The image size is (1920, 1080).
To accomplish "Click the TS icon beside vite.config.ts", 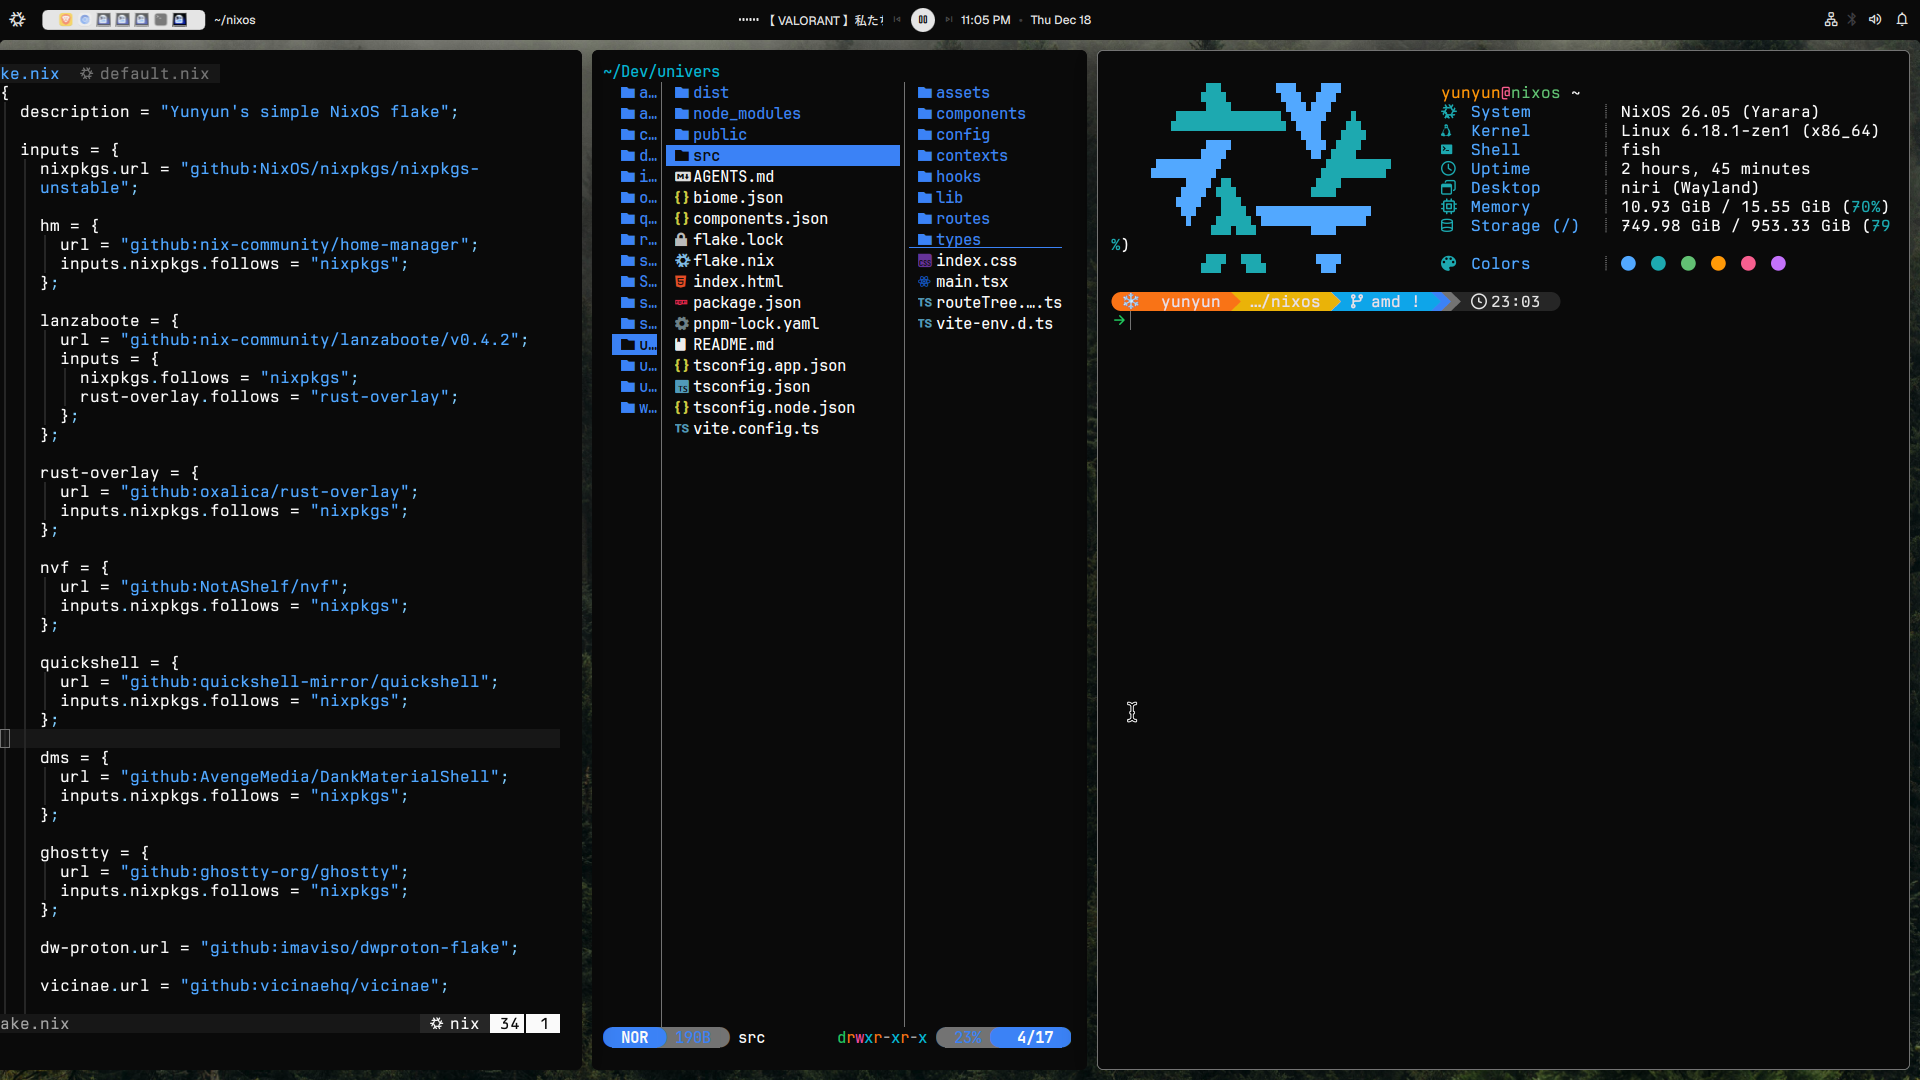I will 682,428.
